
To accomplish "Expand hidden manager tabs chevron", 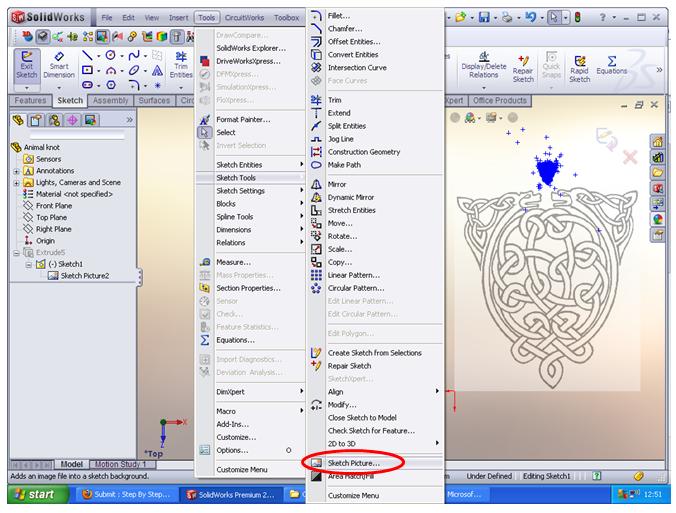I will pos(129,120).
